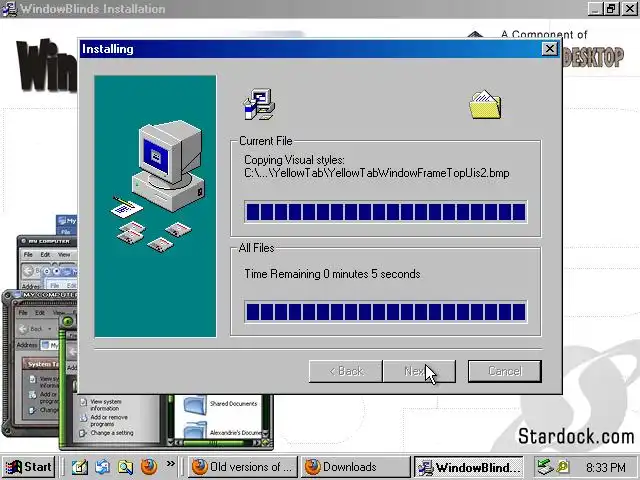Image resolution: width=640 pixels, height=480 pixels.
Task: Close the Installing dialog using the X
Action: (x=549, y=49)
